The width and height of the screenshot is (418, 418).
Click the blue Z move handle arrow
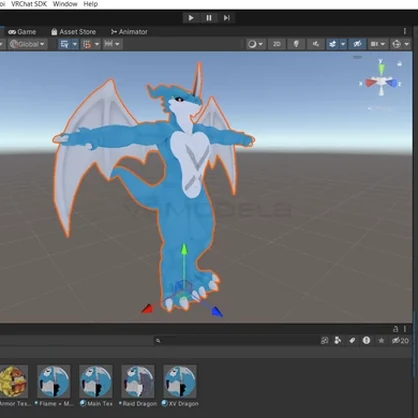217,312
